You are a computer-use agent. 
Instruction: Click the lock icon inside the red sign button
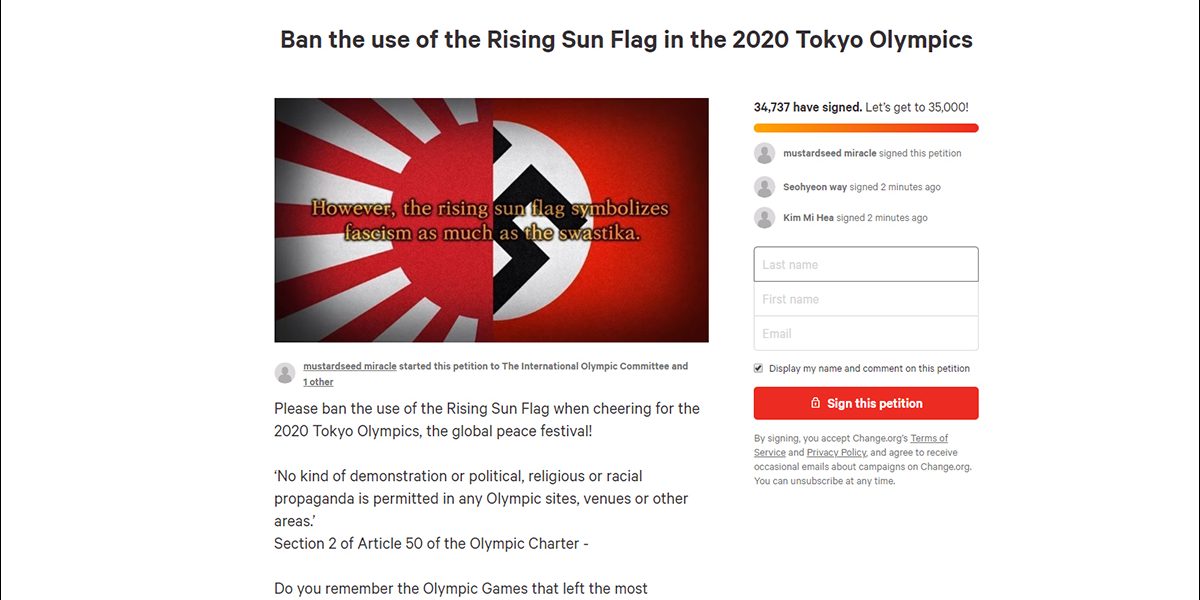point(817,403)
